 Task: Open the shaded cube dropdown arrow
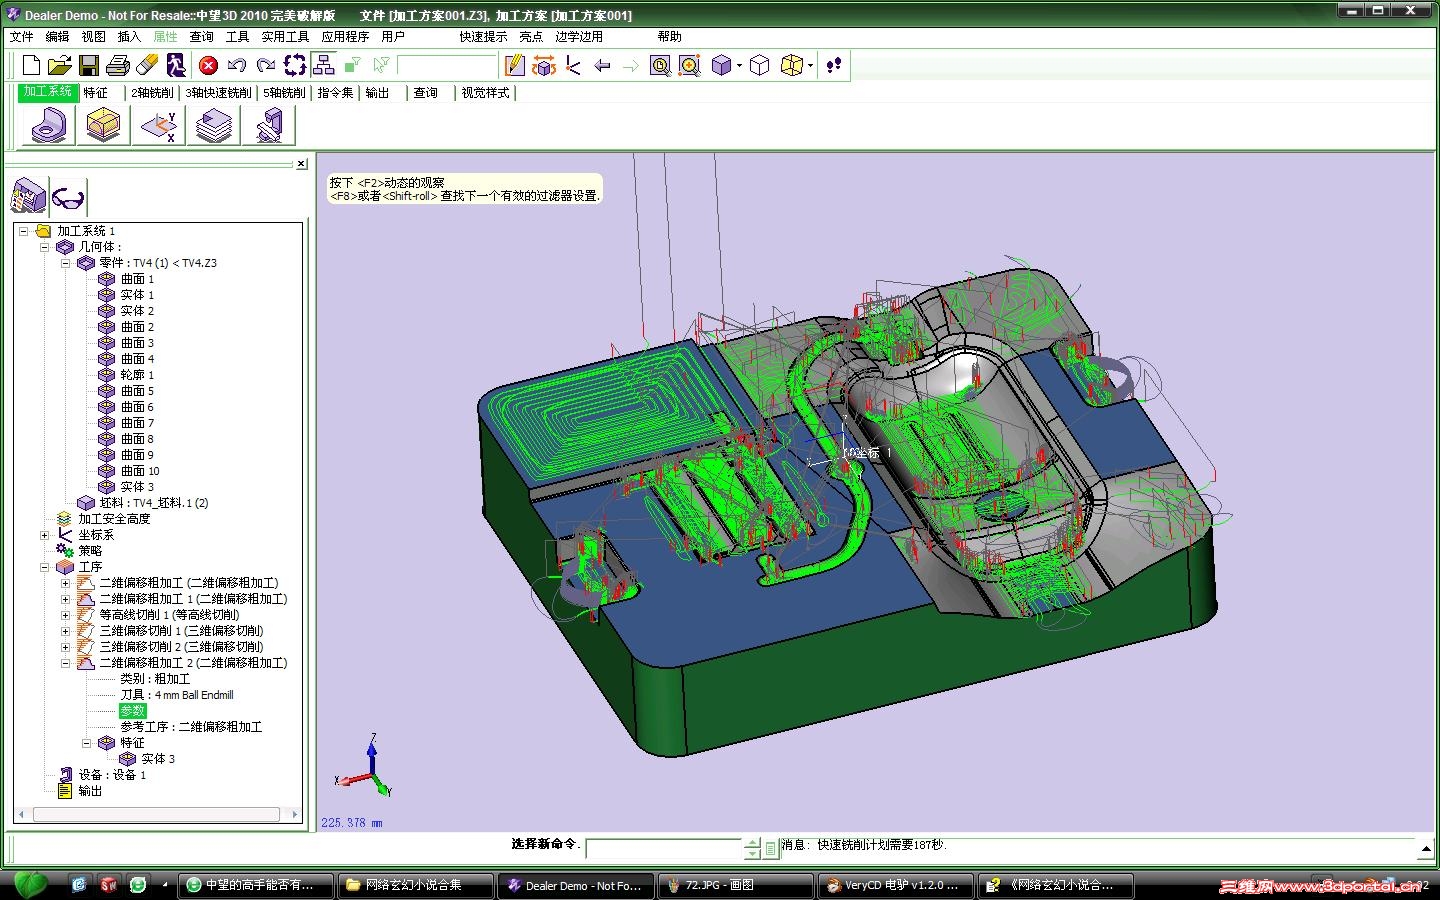click(x=739, y=66)
